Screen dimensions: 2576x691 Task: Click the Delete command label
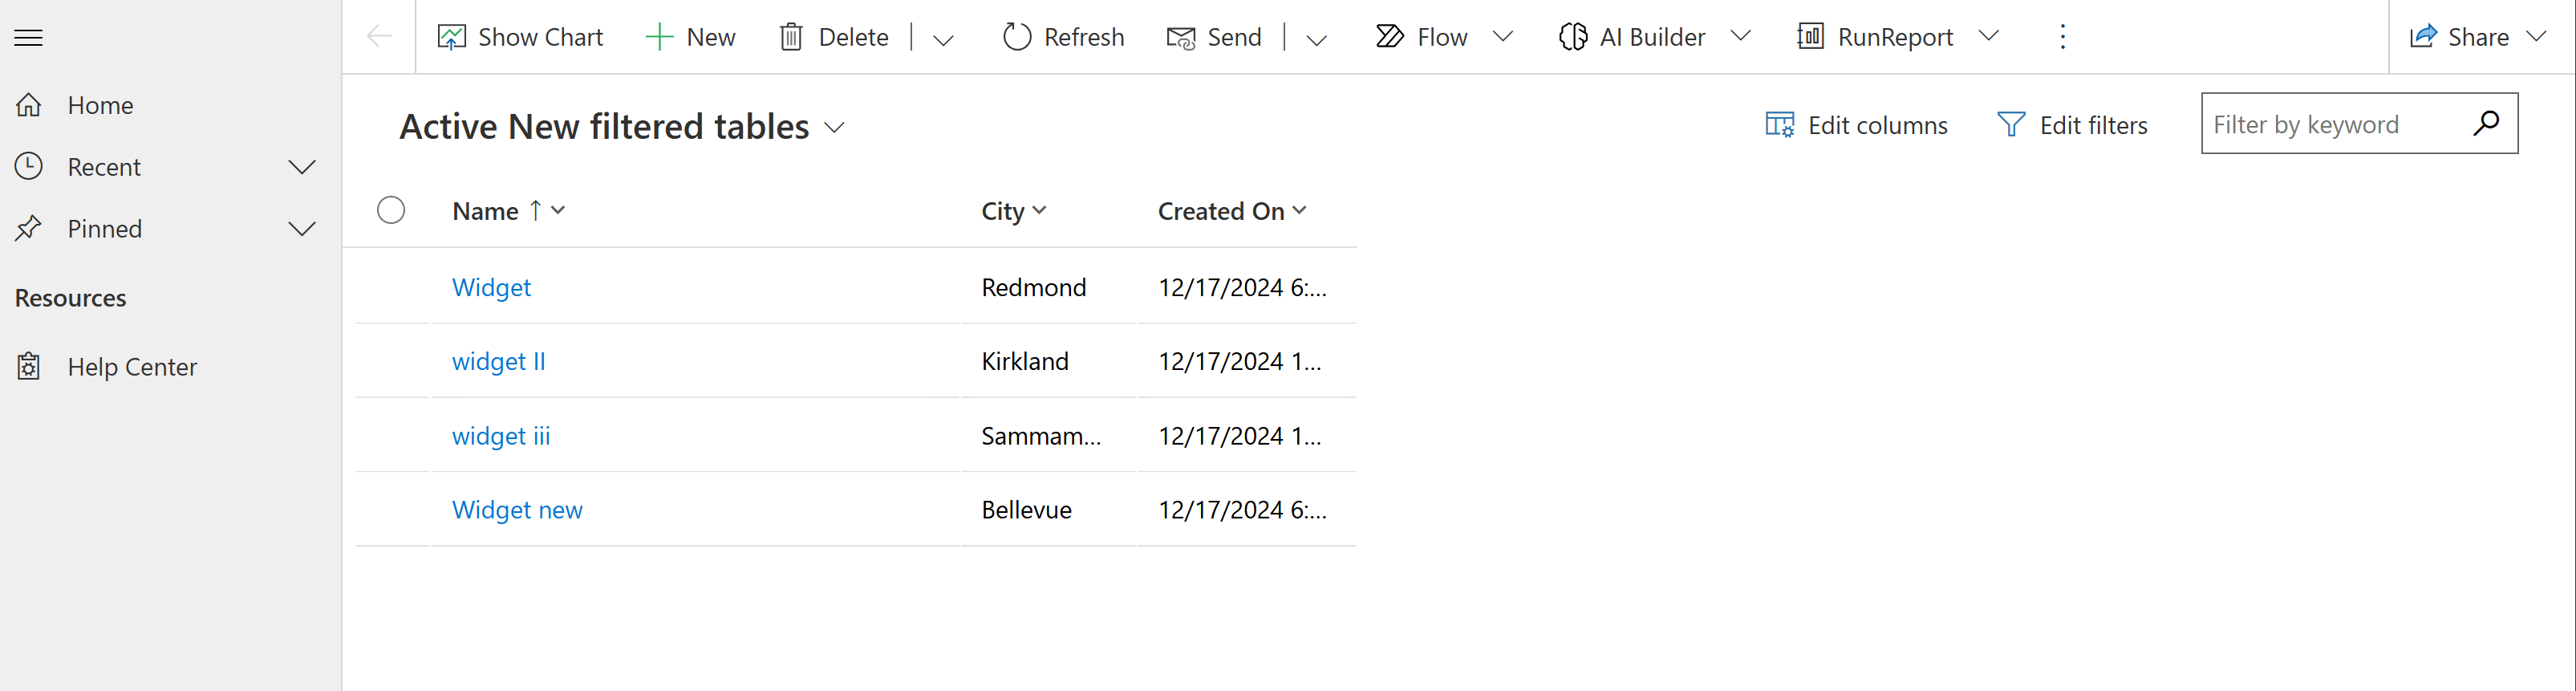pyautogui.click(x=853, y=37)
